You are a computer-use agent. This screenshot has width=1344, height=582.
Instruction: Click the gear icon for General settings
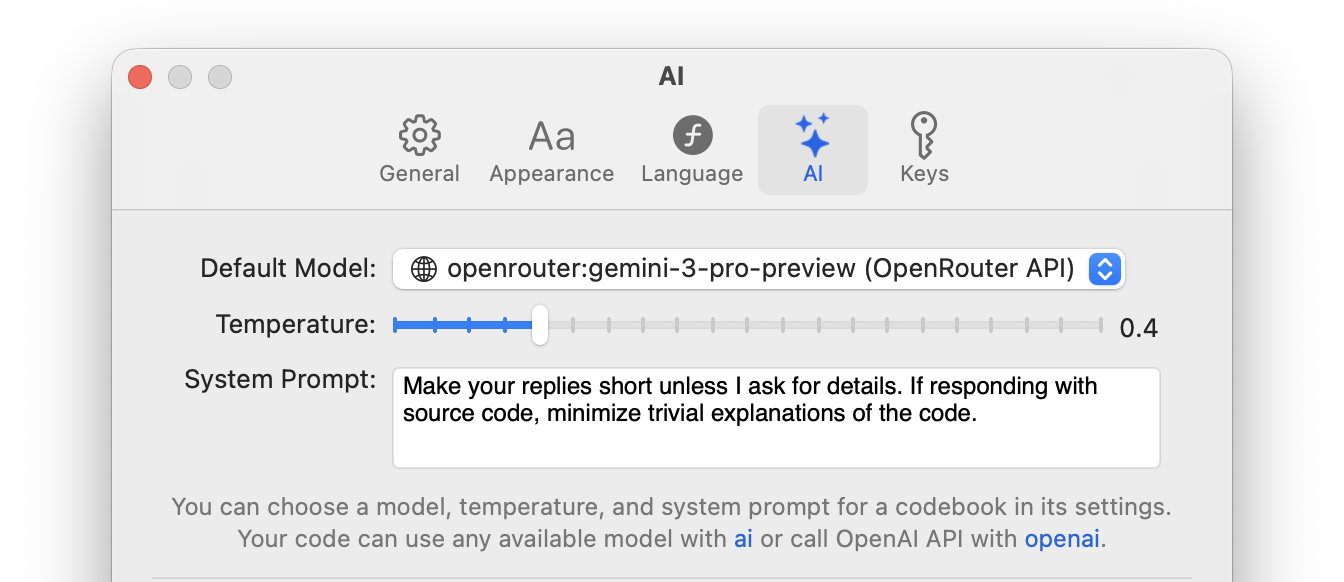point(420,135)
